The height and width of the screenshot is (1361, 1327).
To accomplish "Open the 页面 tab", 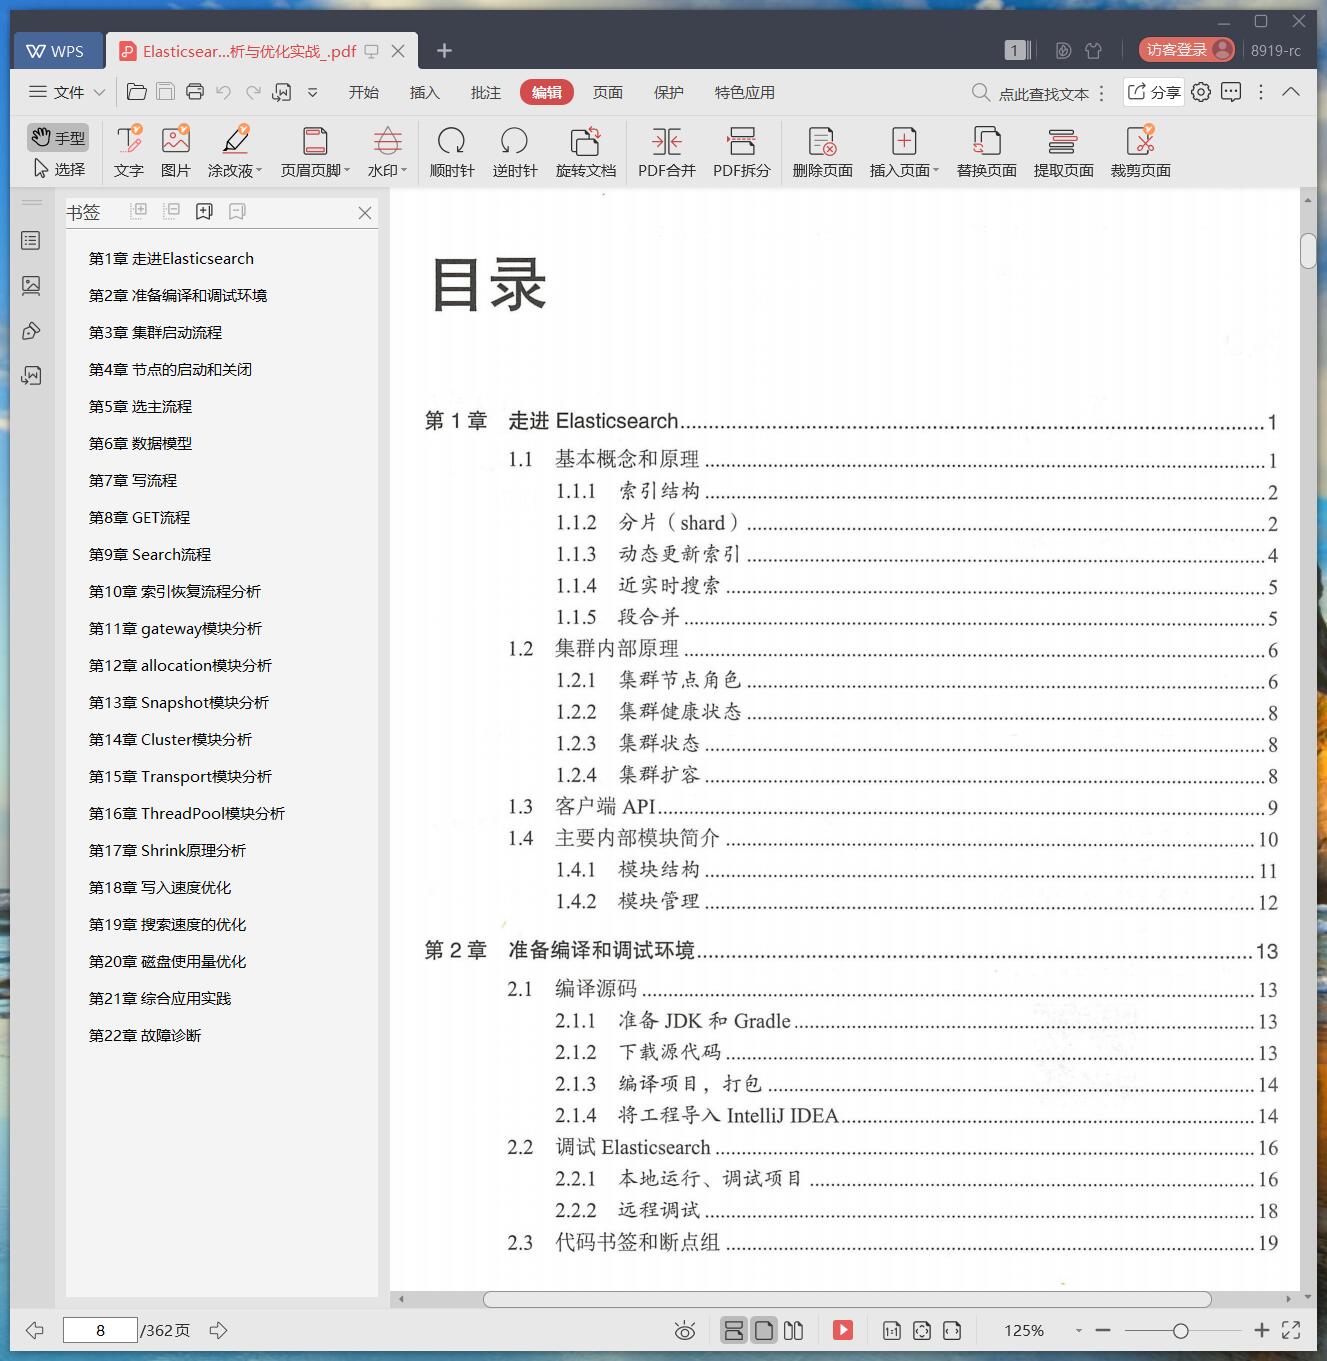I will coord(608,92).
